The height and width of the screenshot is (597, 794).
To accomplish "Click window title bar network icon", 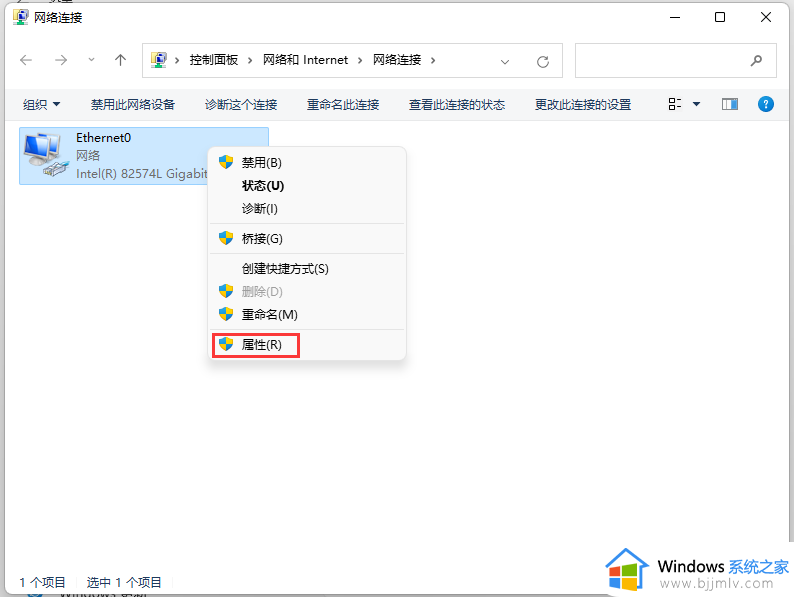I will point(21,17).
